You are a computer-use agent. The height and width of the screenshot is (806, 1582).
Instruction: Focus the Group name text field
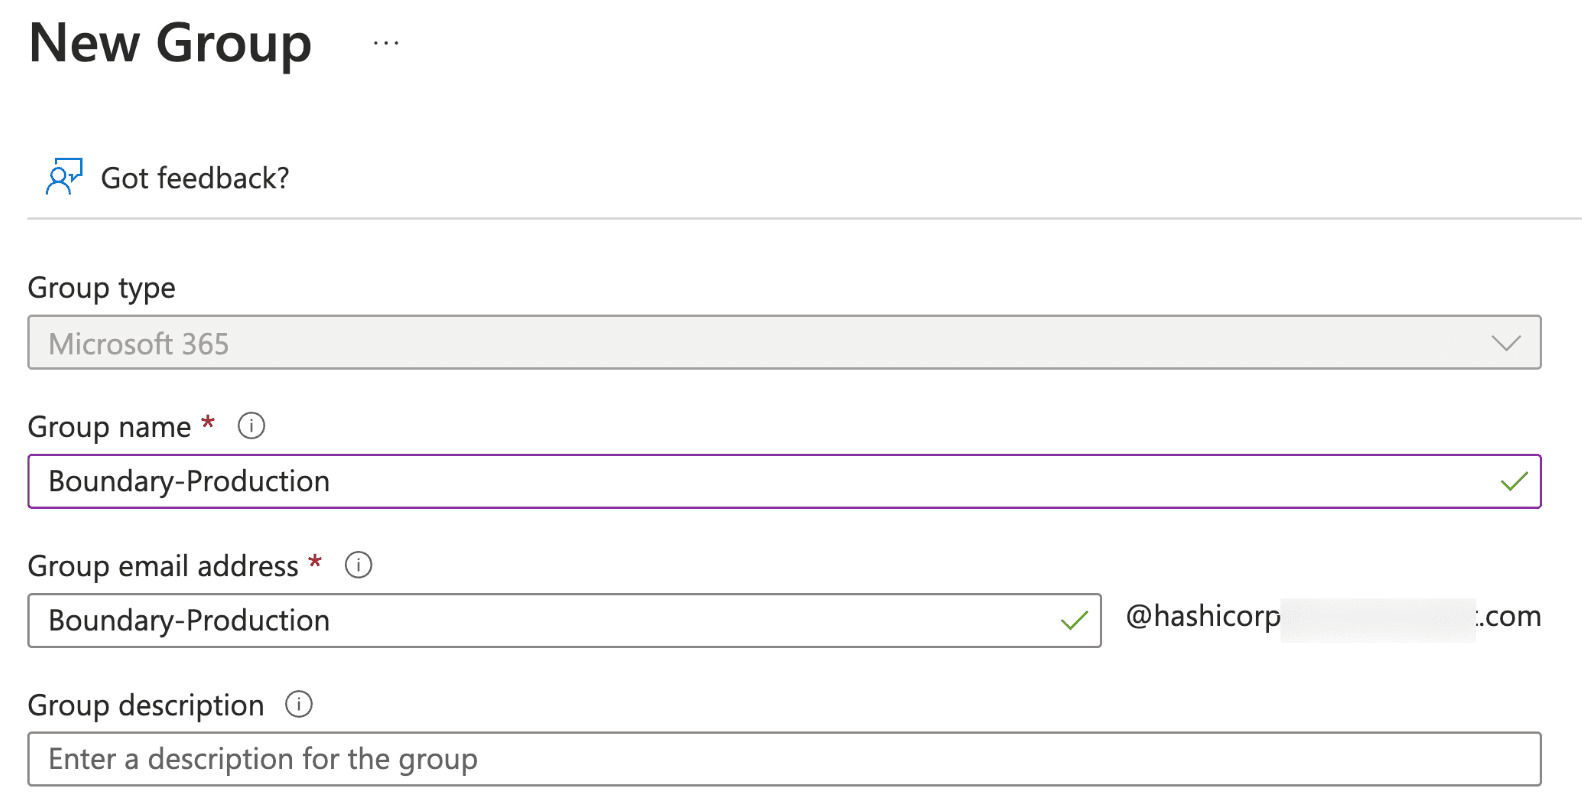click(x=760, y=481)
